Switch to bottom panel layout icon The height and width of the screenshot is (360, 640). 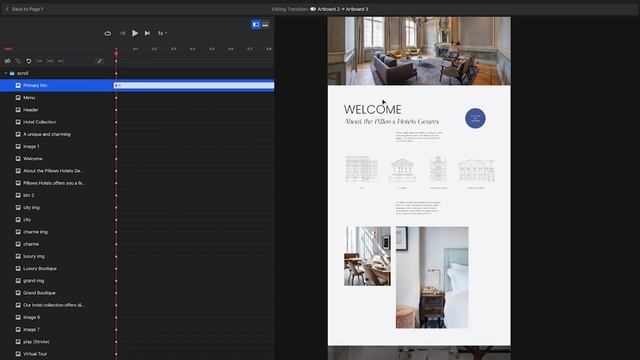(x=265, y=24)
